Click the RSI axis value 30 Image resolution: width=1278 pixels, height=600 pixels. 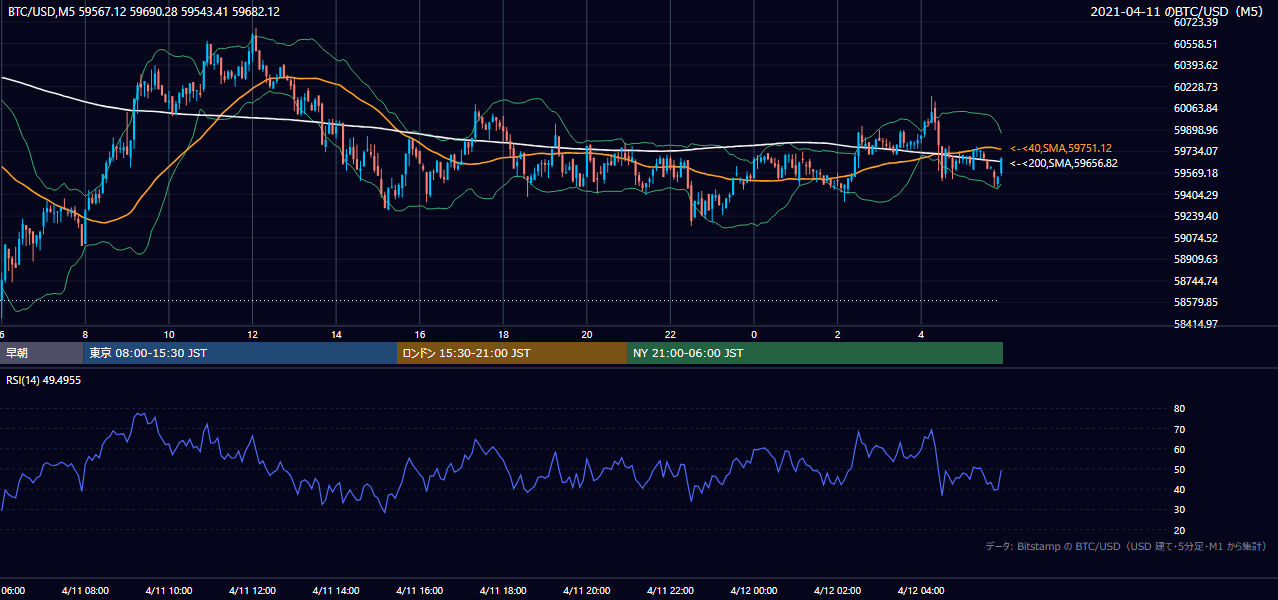(1179, 510)
